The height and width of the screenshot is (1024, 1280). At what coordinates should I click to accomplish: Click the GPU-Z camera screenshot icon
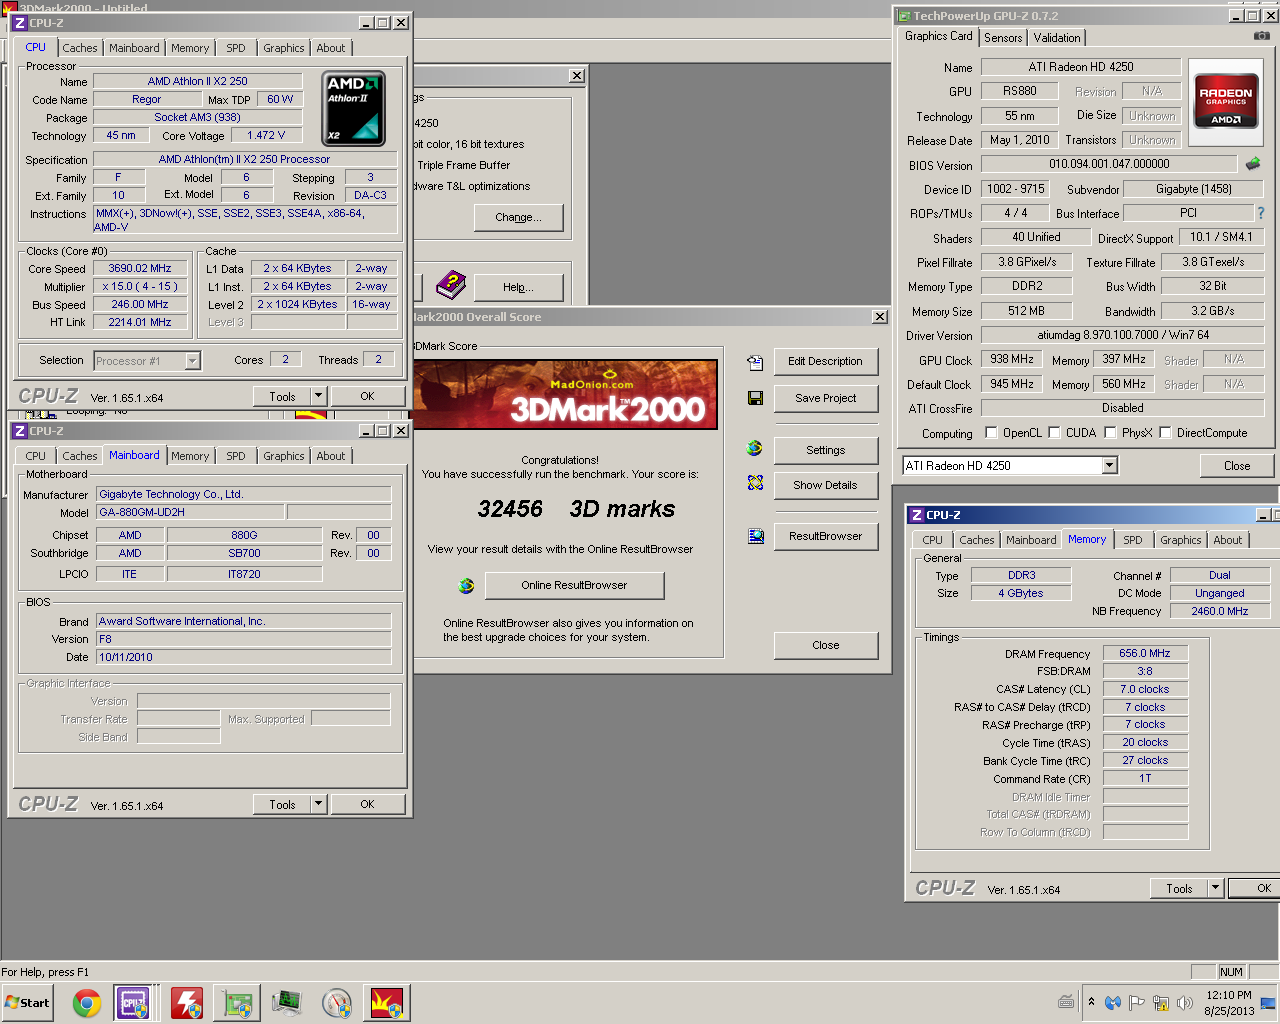pos(1262,36)
